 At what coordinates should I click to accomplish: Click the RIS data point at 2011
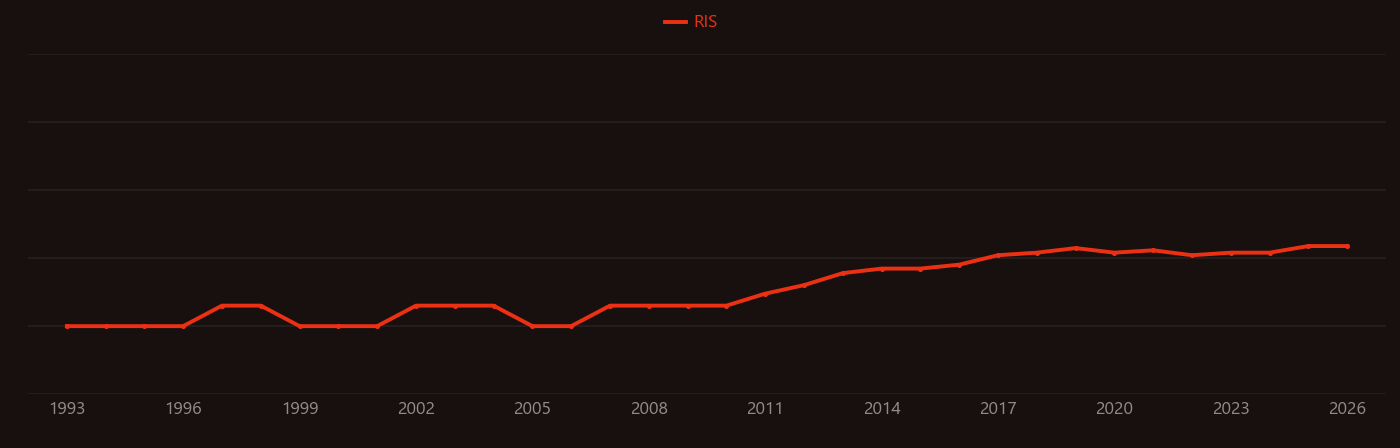point(765,294)
